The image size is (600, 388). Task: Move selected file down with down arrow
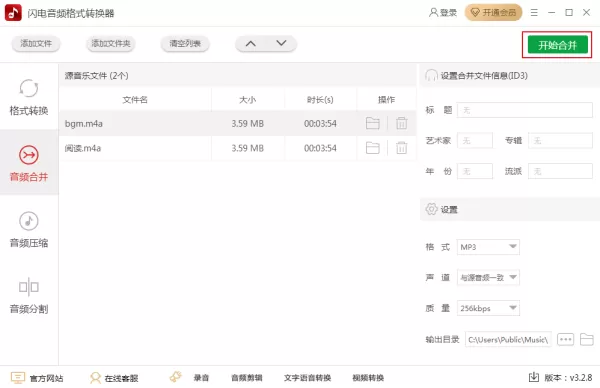[x=281, y=43]
